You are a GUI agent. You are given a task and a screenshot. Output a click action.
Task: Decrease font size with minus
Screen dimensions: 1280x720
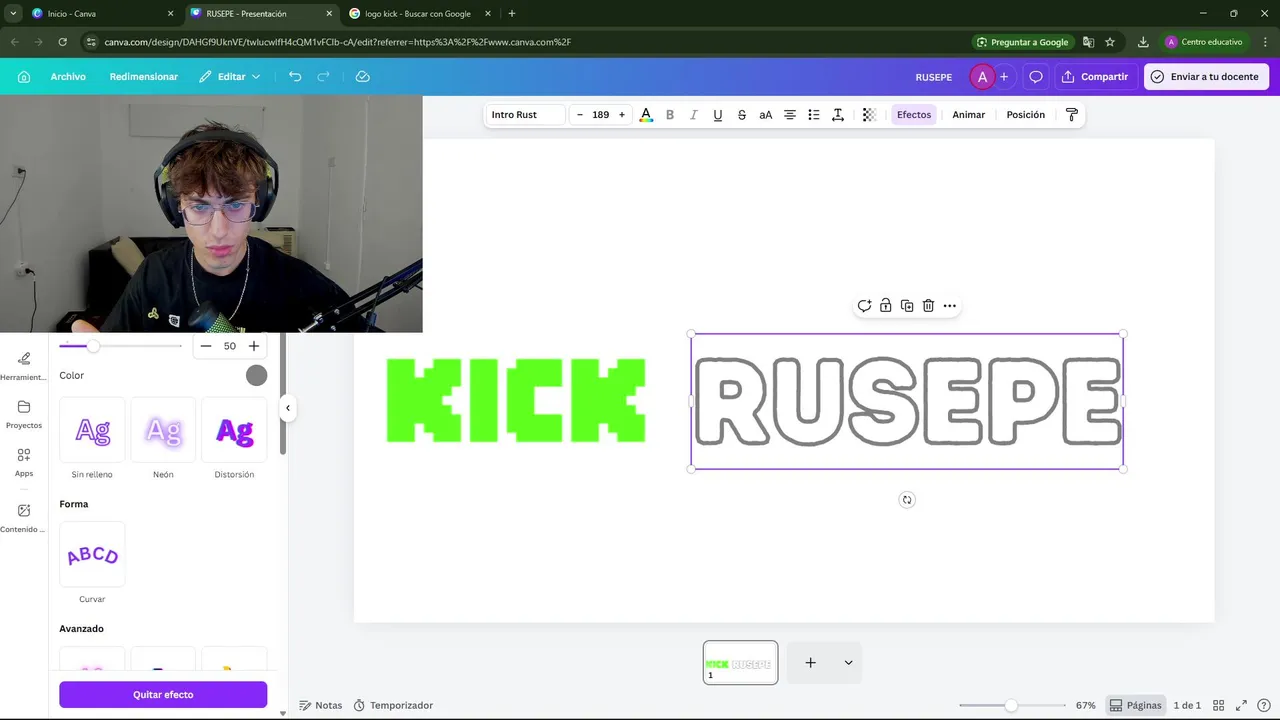(x=580, y=115)
